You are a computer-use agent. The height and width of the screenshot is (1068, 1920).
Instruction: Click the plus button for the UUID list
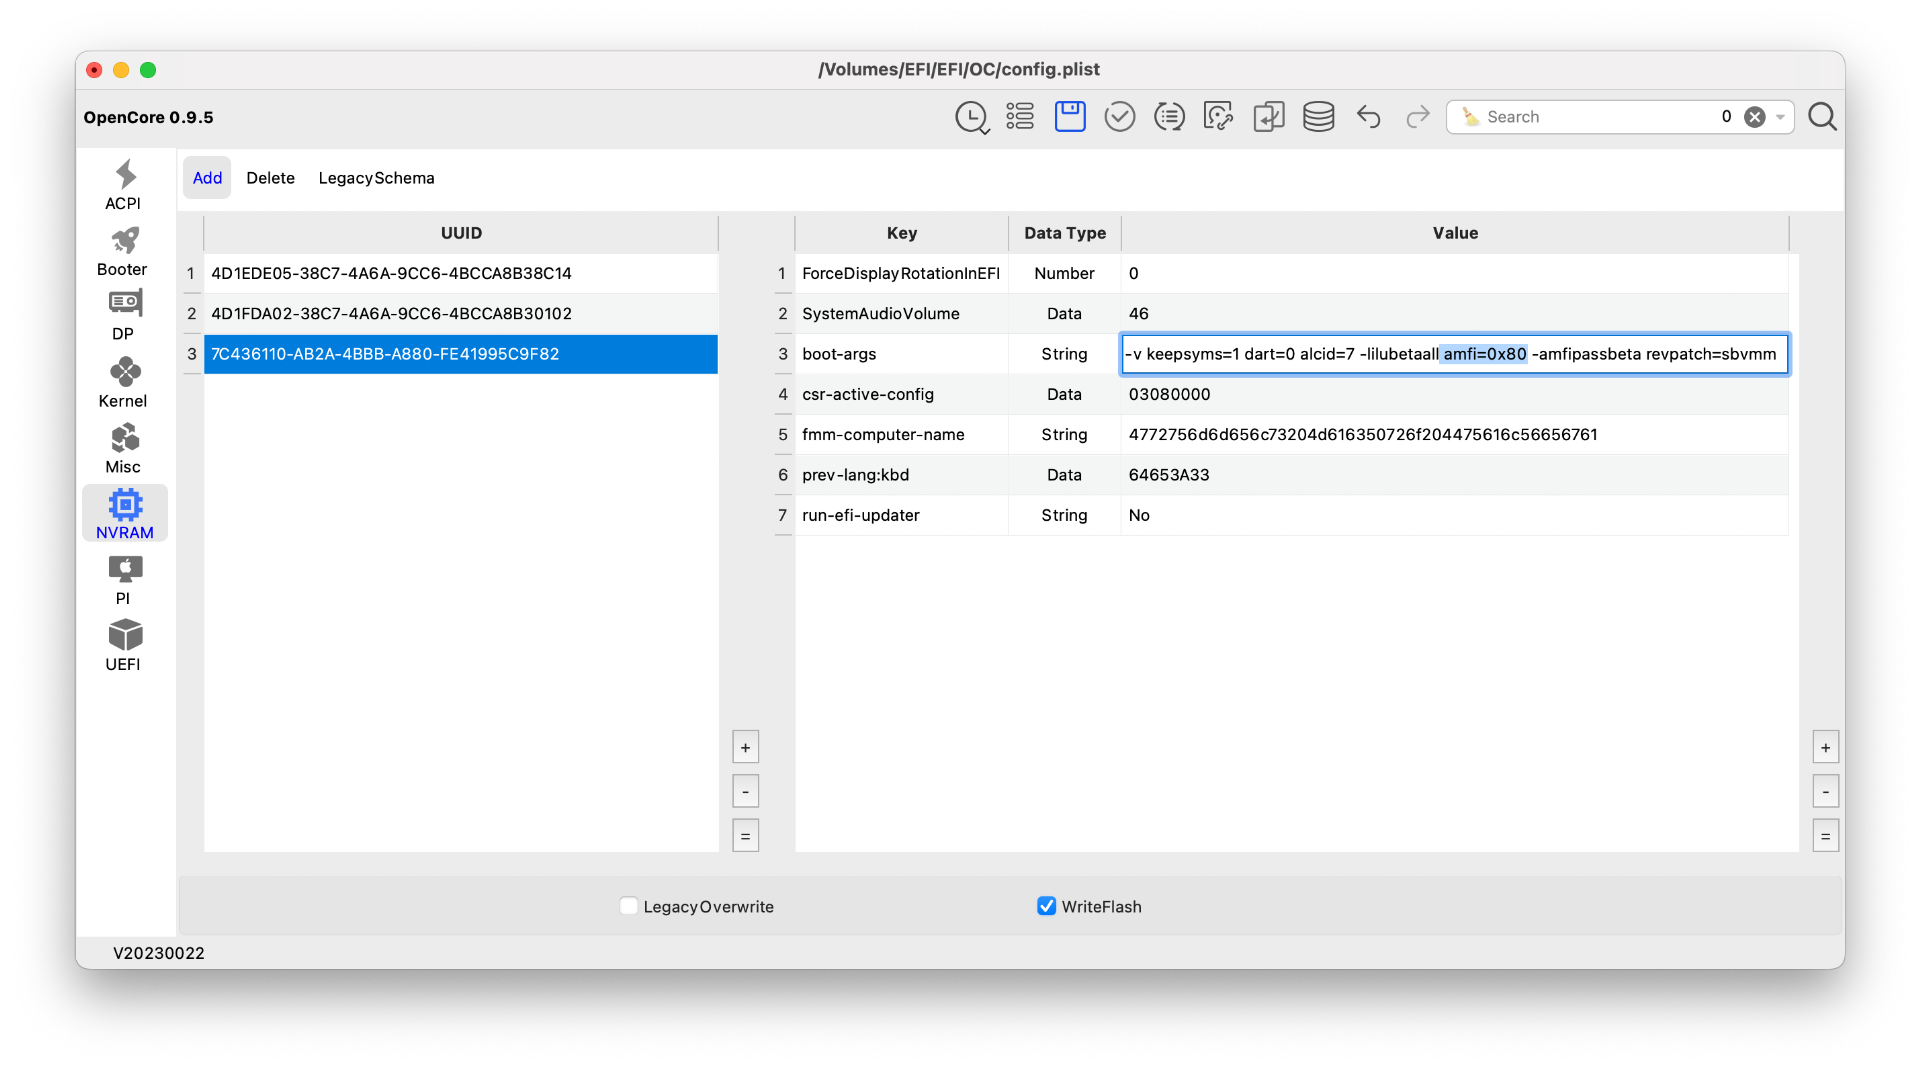(745, 747)
